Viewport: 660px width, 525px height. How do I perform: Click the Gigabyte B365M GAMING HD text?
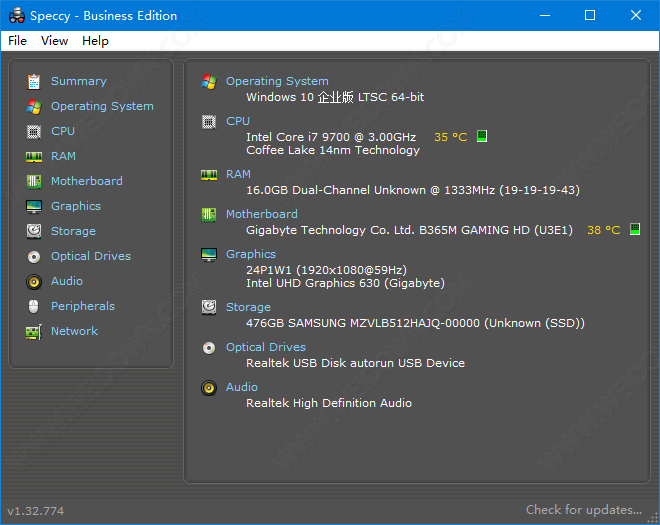click(410, 230)
